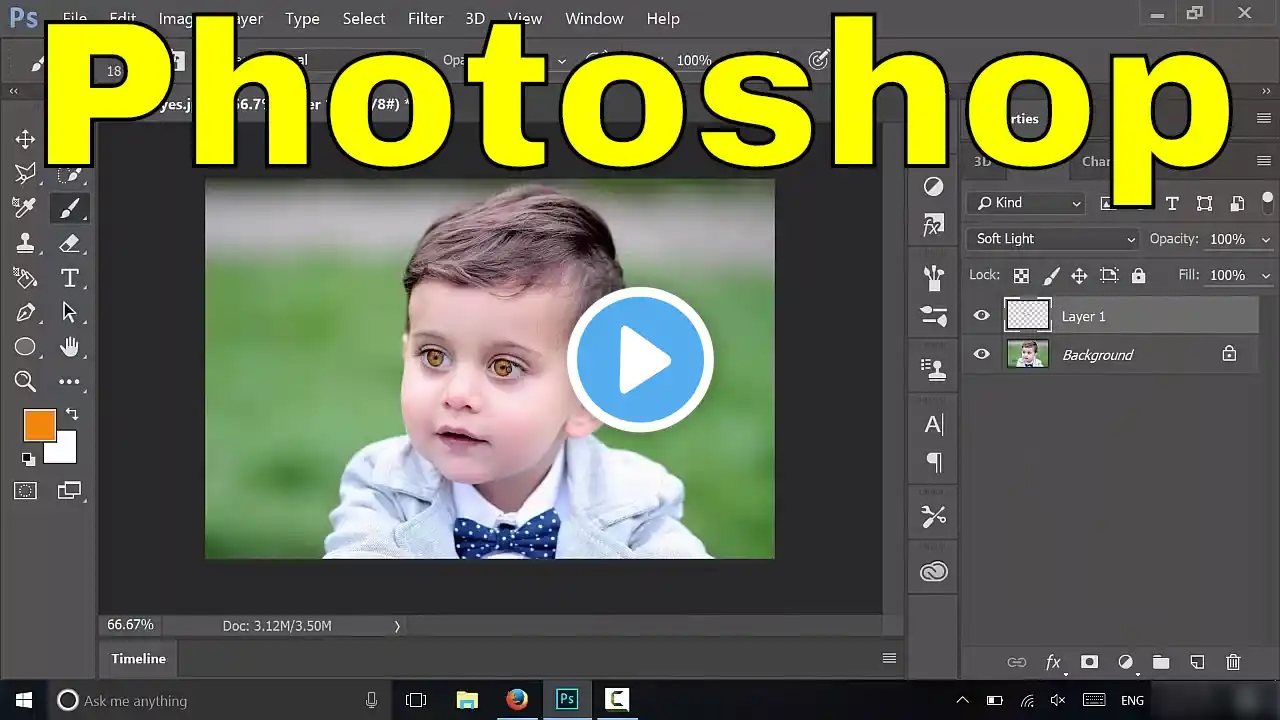This screenshot has height=720, width=1280.
Task: Select the Eyedropper tool
Action: point(25,208)
